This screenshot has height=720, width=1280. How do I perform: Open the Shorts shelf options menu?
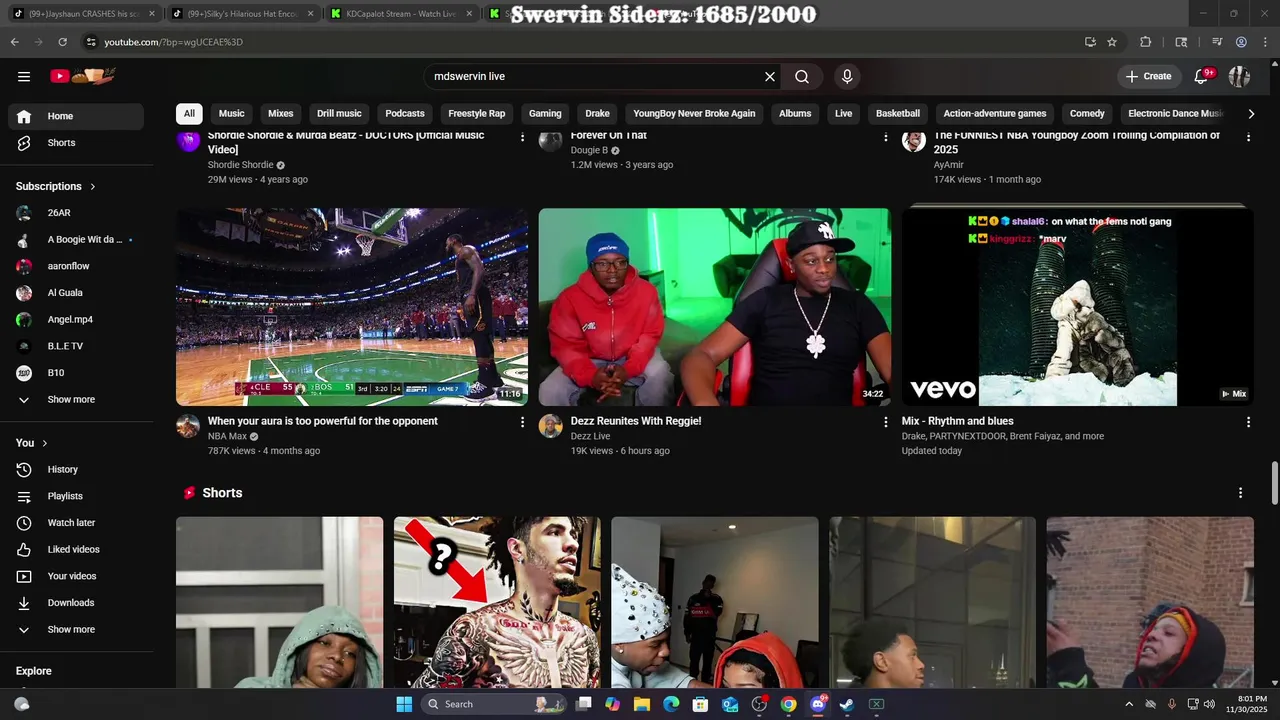1240,493
